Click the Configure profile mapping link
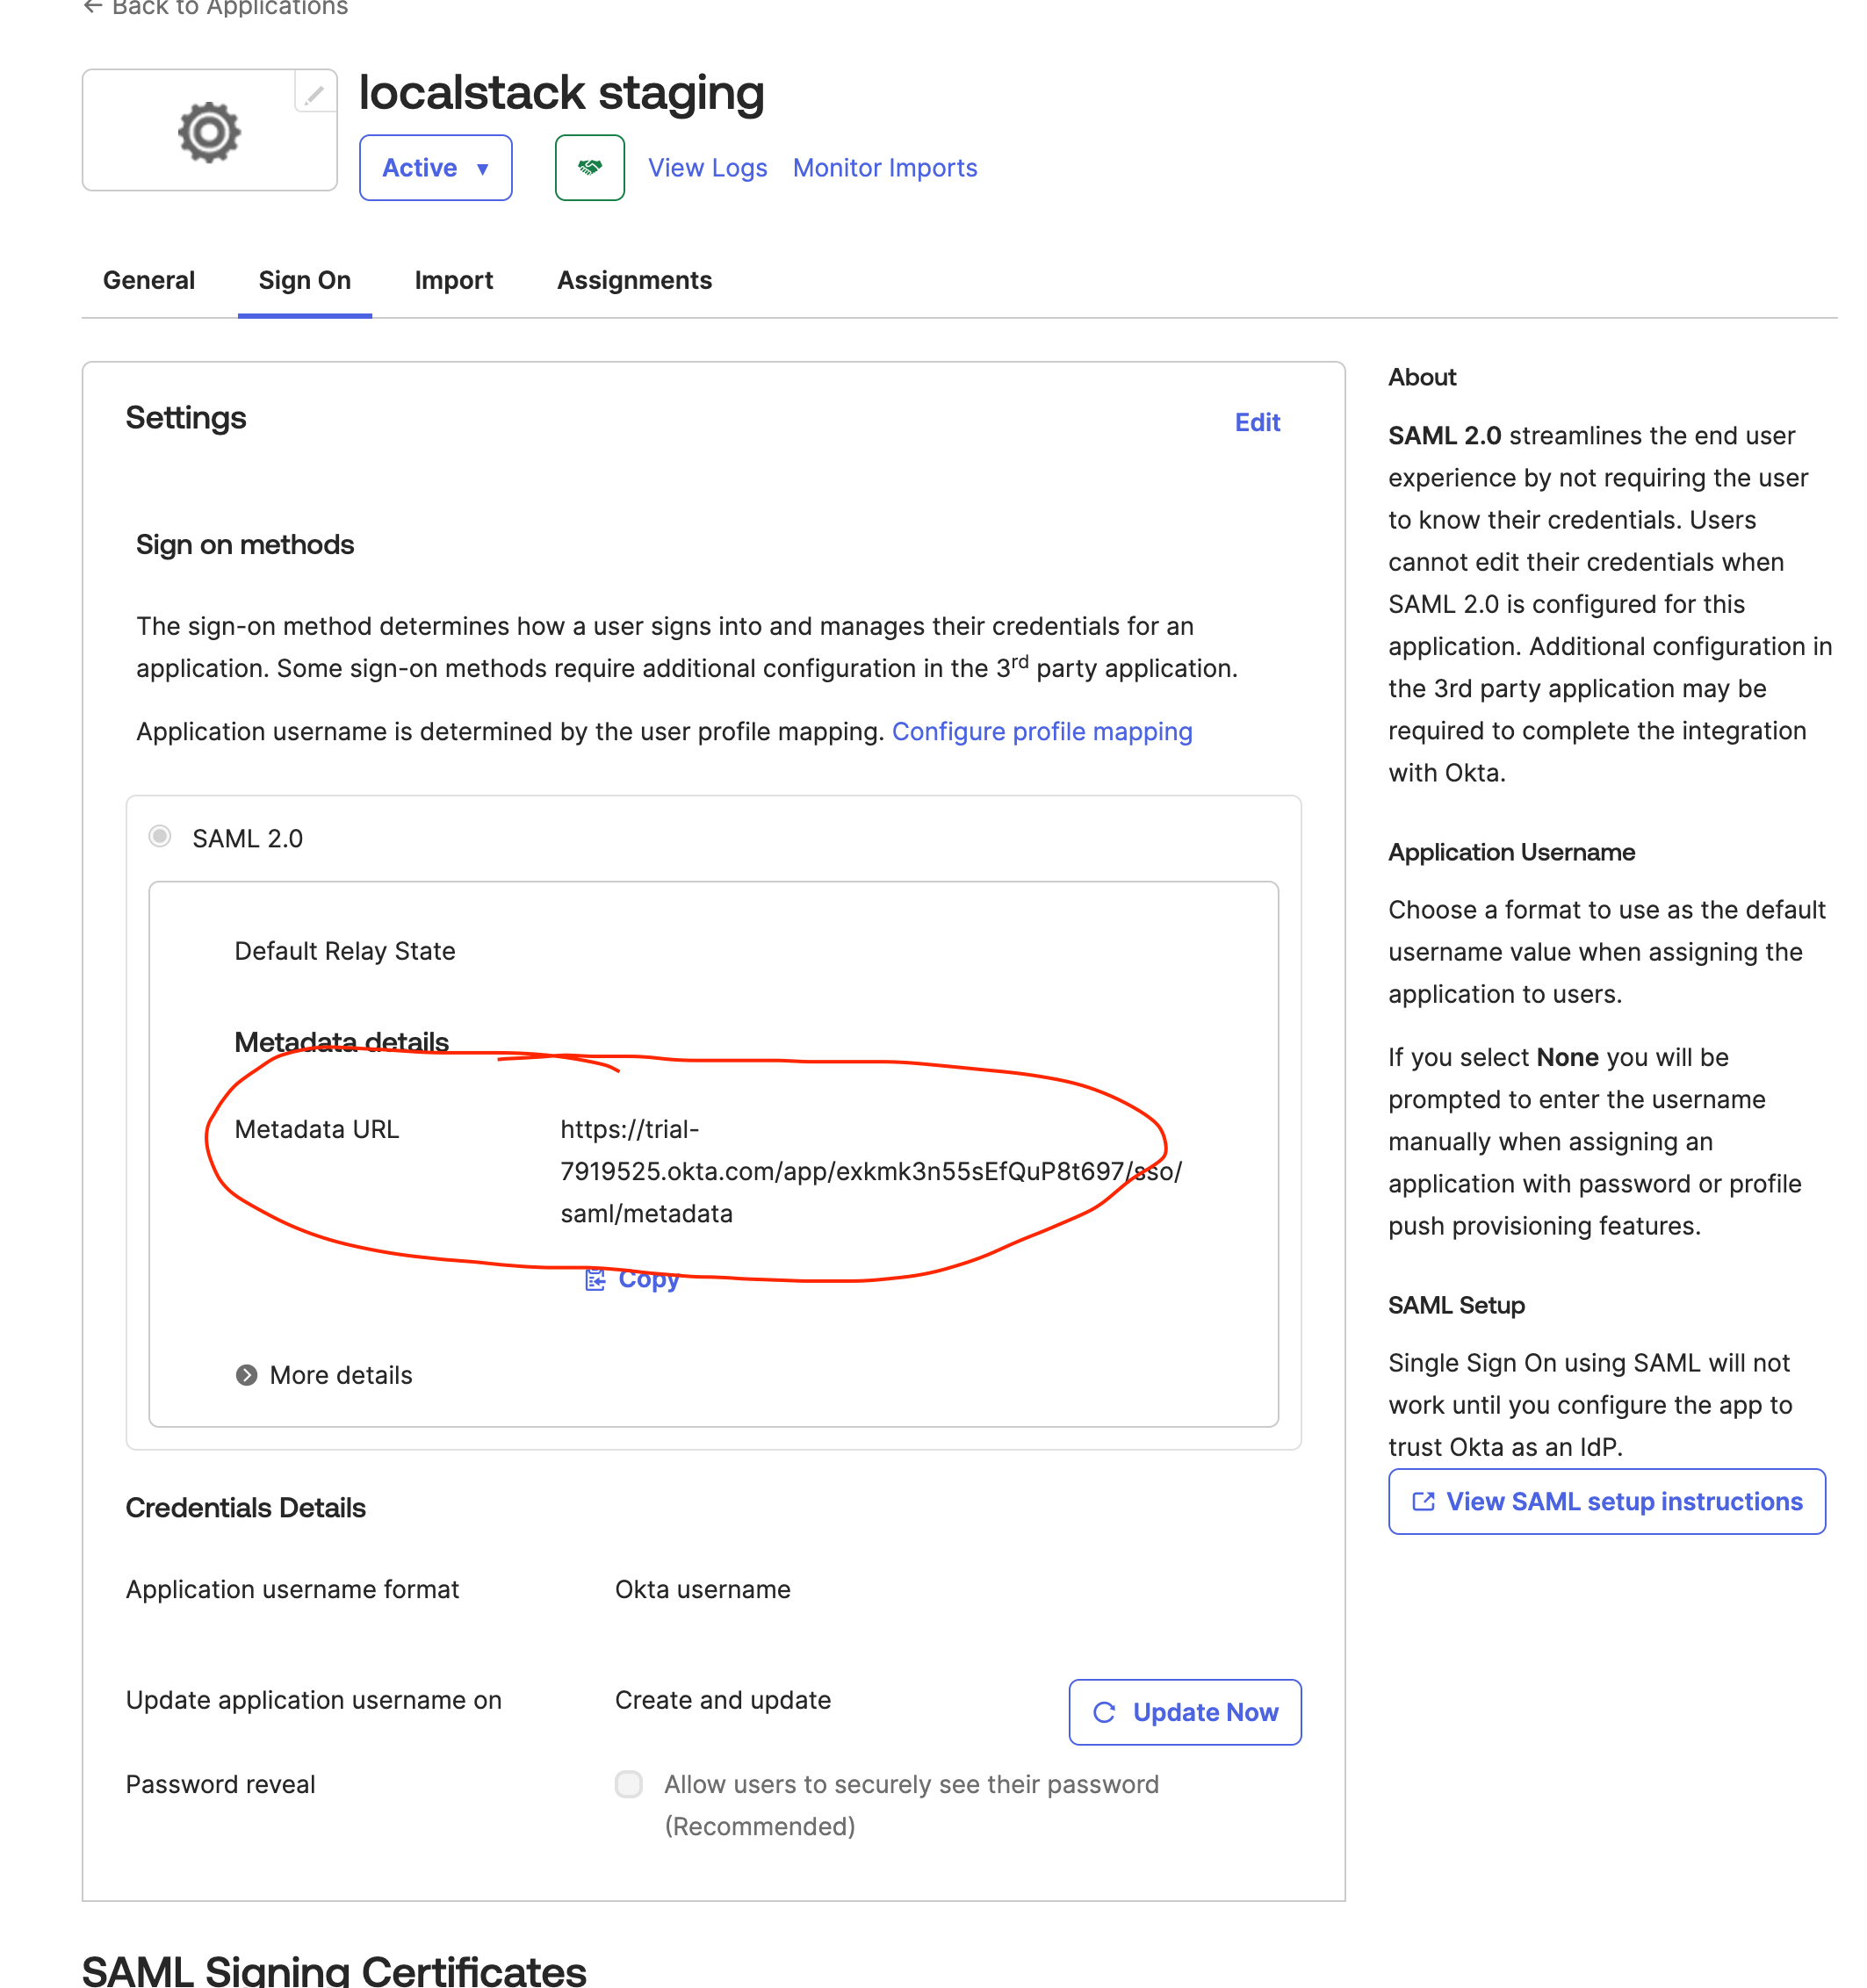This screenshot has height=1988, width=1867. pyautogui.click(x=1042, y=731)
